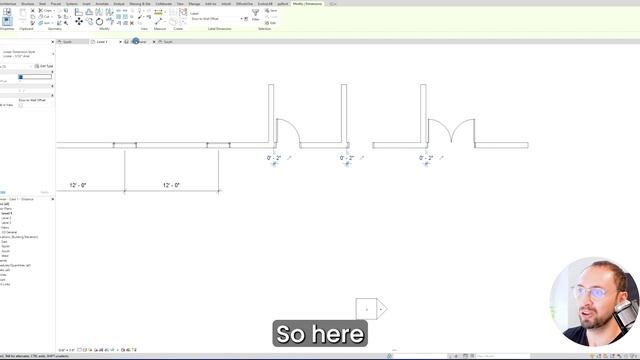Viewport: 640px width, 360px height.
Task: Open the Properties palette button
Action: pyautogui.click(x=7, y=22)
